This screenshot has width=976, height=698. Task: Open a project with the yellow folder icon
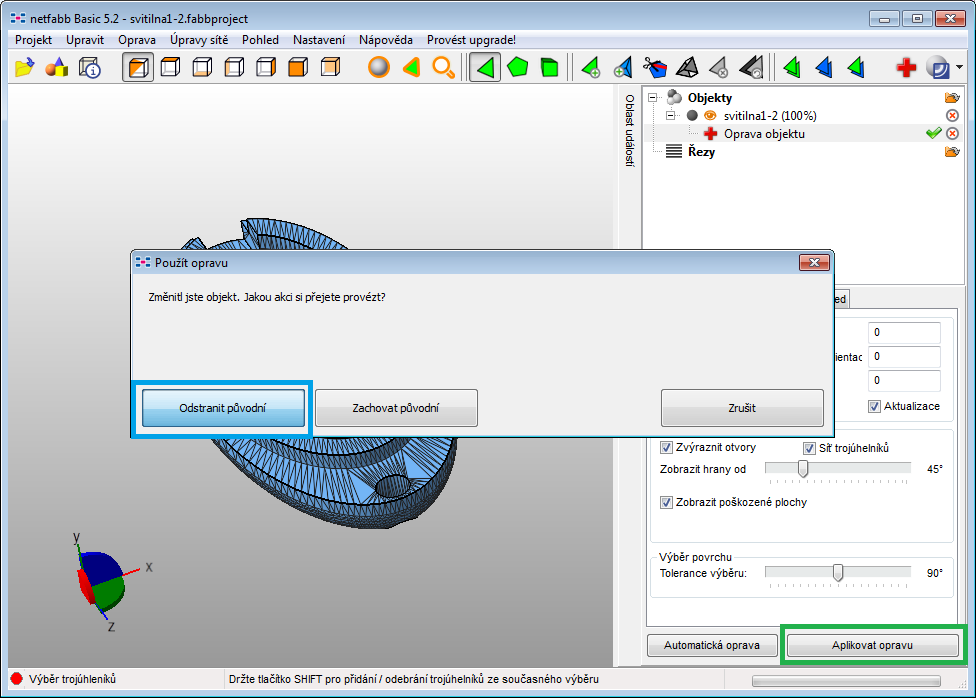[23, 67]
